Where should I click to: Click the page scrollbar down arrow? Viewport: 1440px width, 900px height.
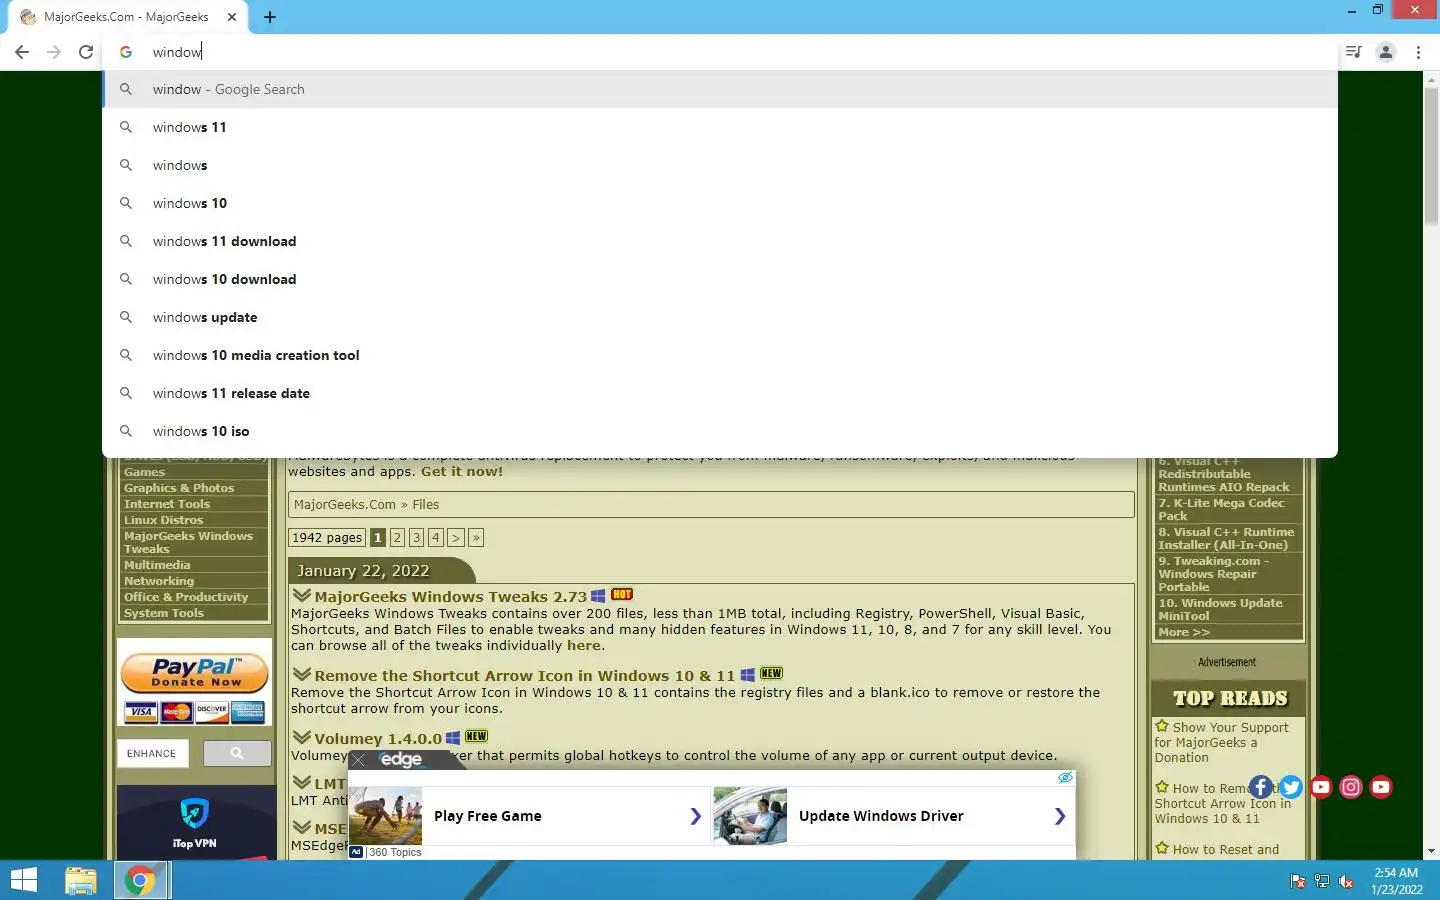[x=1431, y=851]
